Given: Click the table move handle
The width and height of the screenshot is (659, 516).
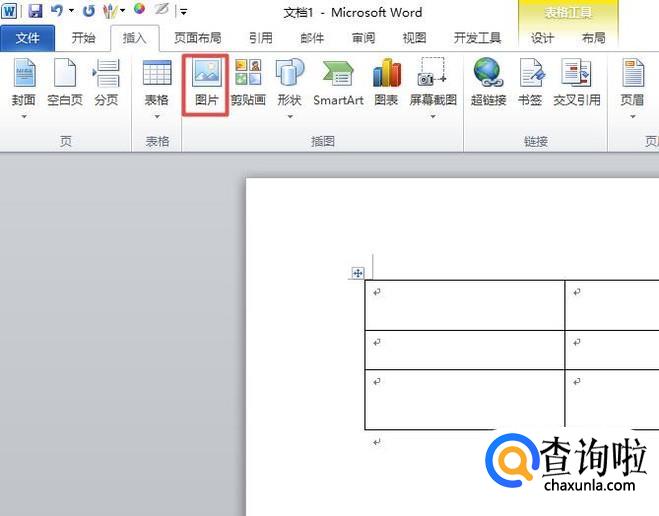Looking at the screenshot, I should pyautogui.click(x=358, y=273).
